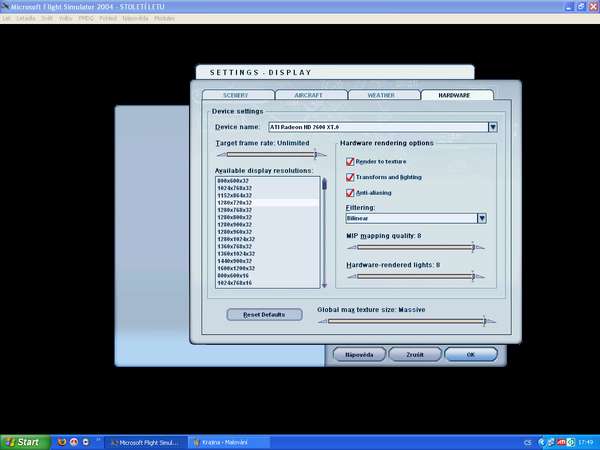Click the MIP mapping quality slider handle
The image size is (600, 450).
click(x=473, y=248)
